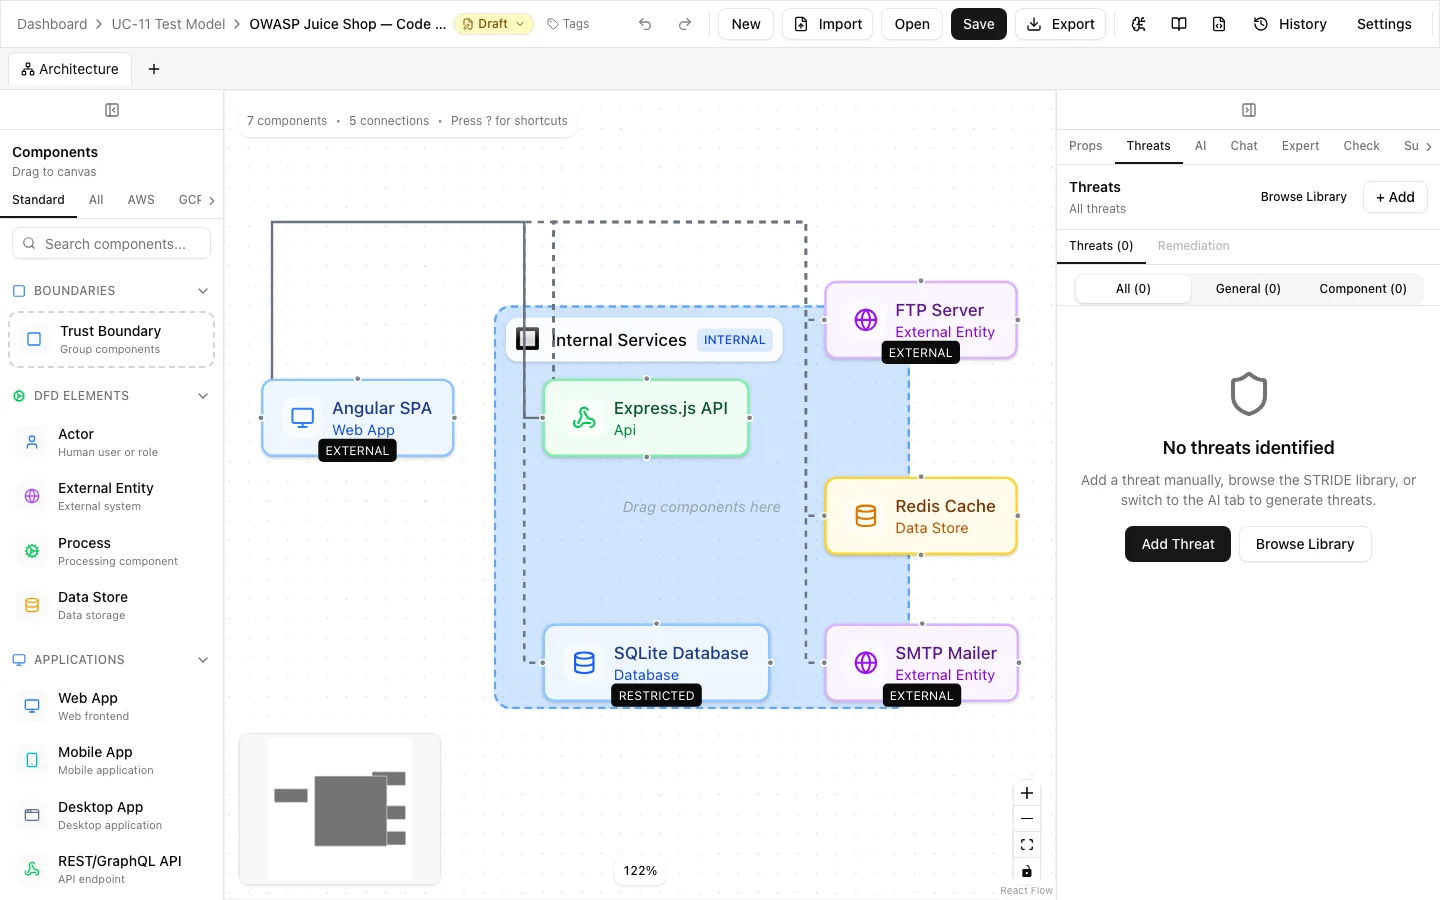Show more component category tabs via chevron

[x=212, y=200]
